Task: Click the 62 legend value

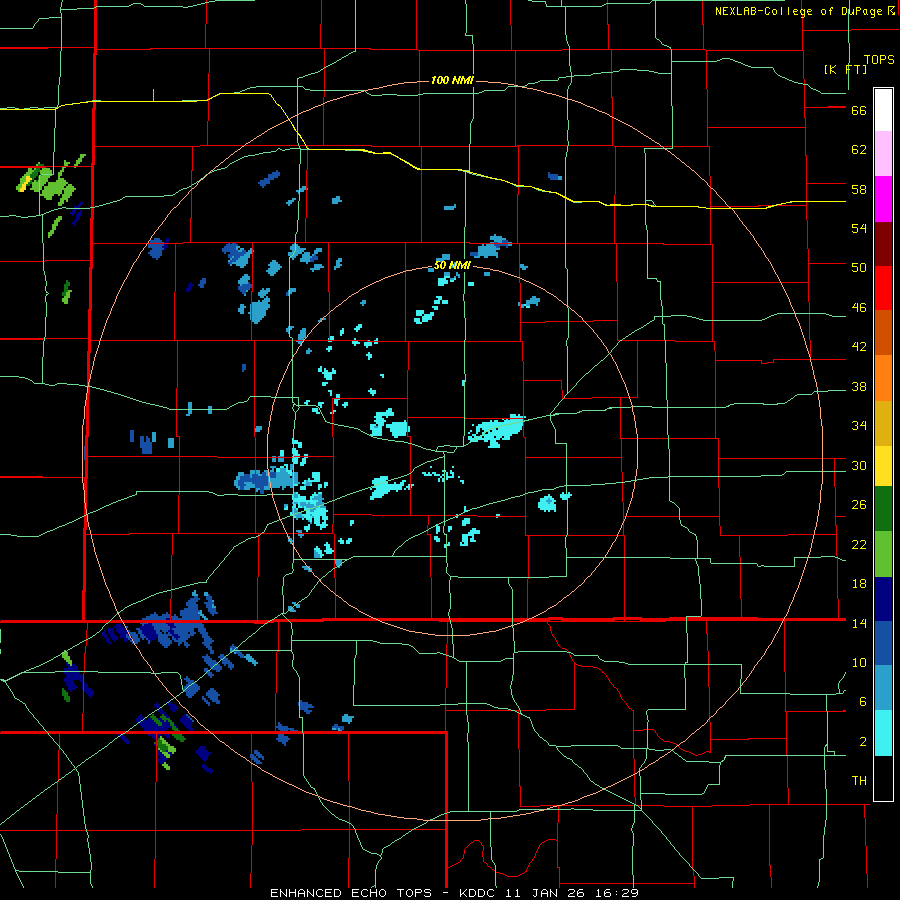Action: 859,150
